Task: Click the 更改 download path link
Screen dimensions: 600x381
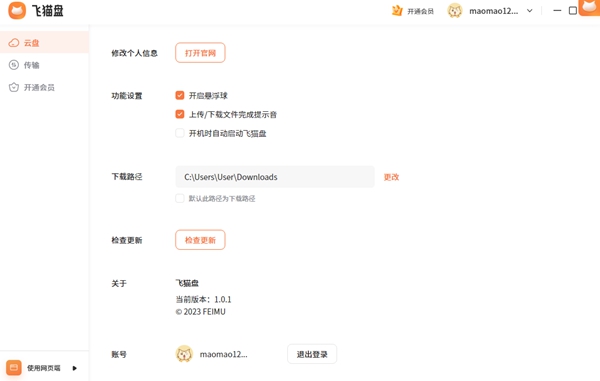Action: [391, 177]
